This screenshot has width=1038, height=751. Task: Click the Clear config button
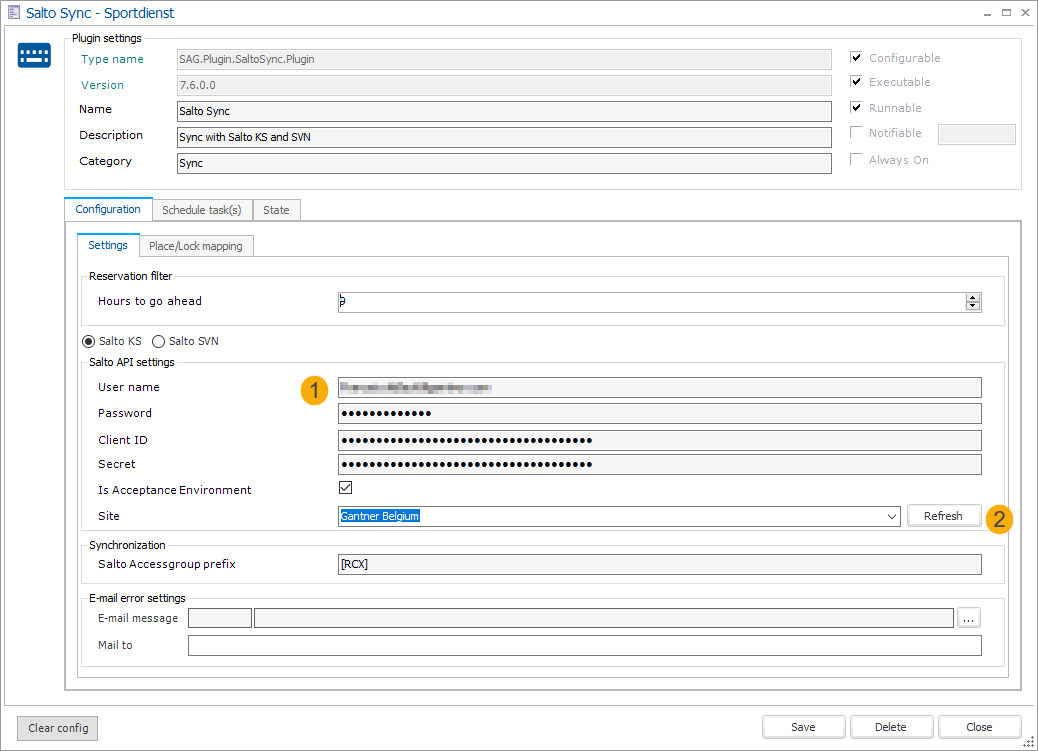pos(58,728)
